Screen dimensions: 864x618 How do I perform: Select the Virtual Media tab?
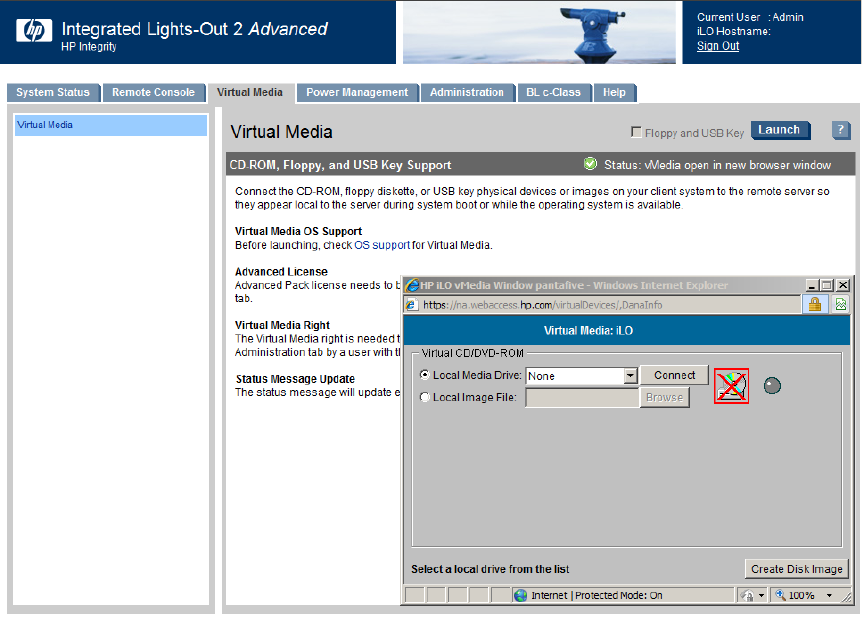click(250, 93)
